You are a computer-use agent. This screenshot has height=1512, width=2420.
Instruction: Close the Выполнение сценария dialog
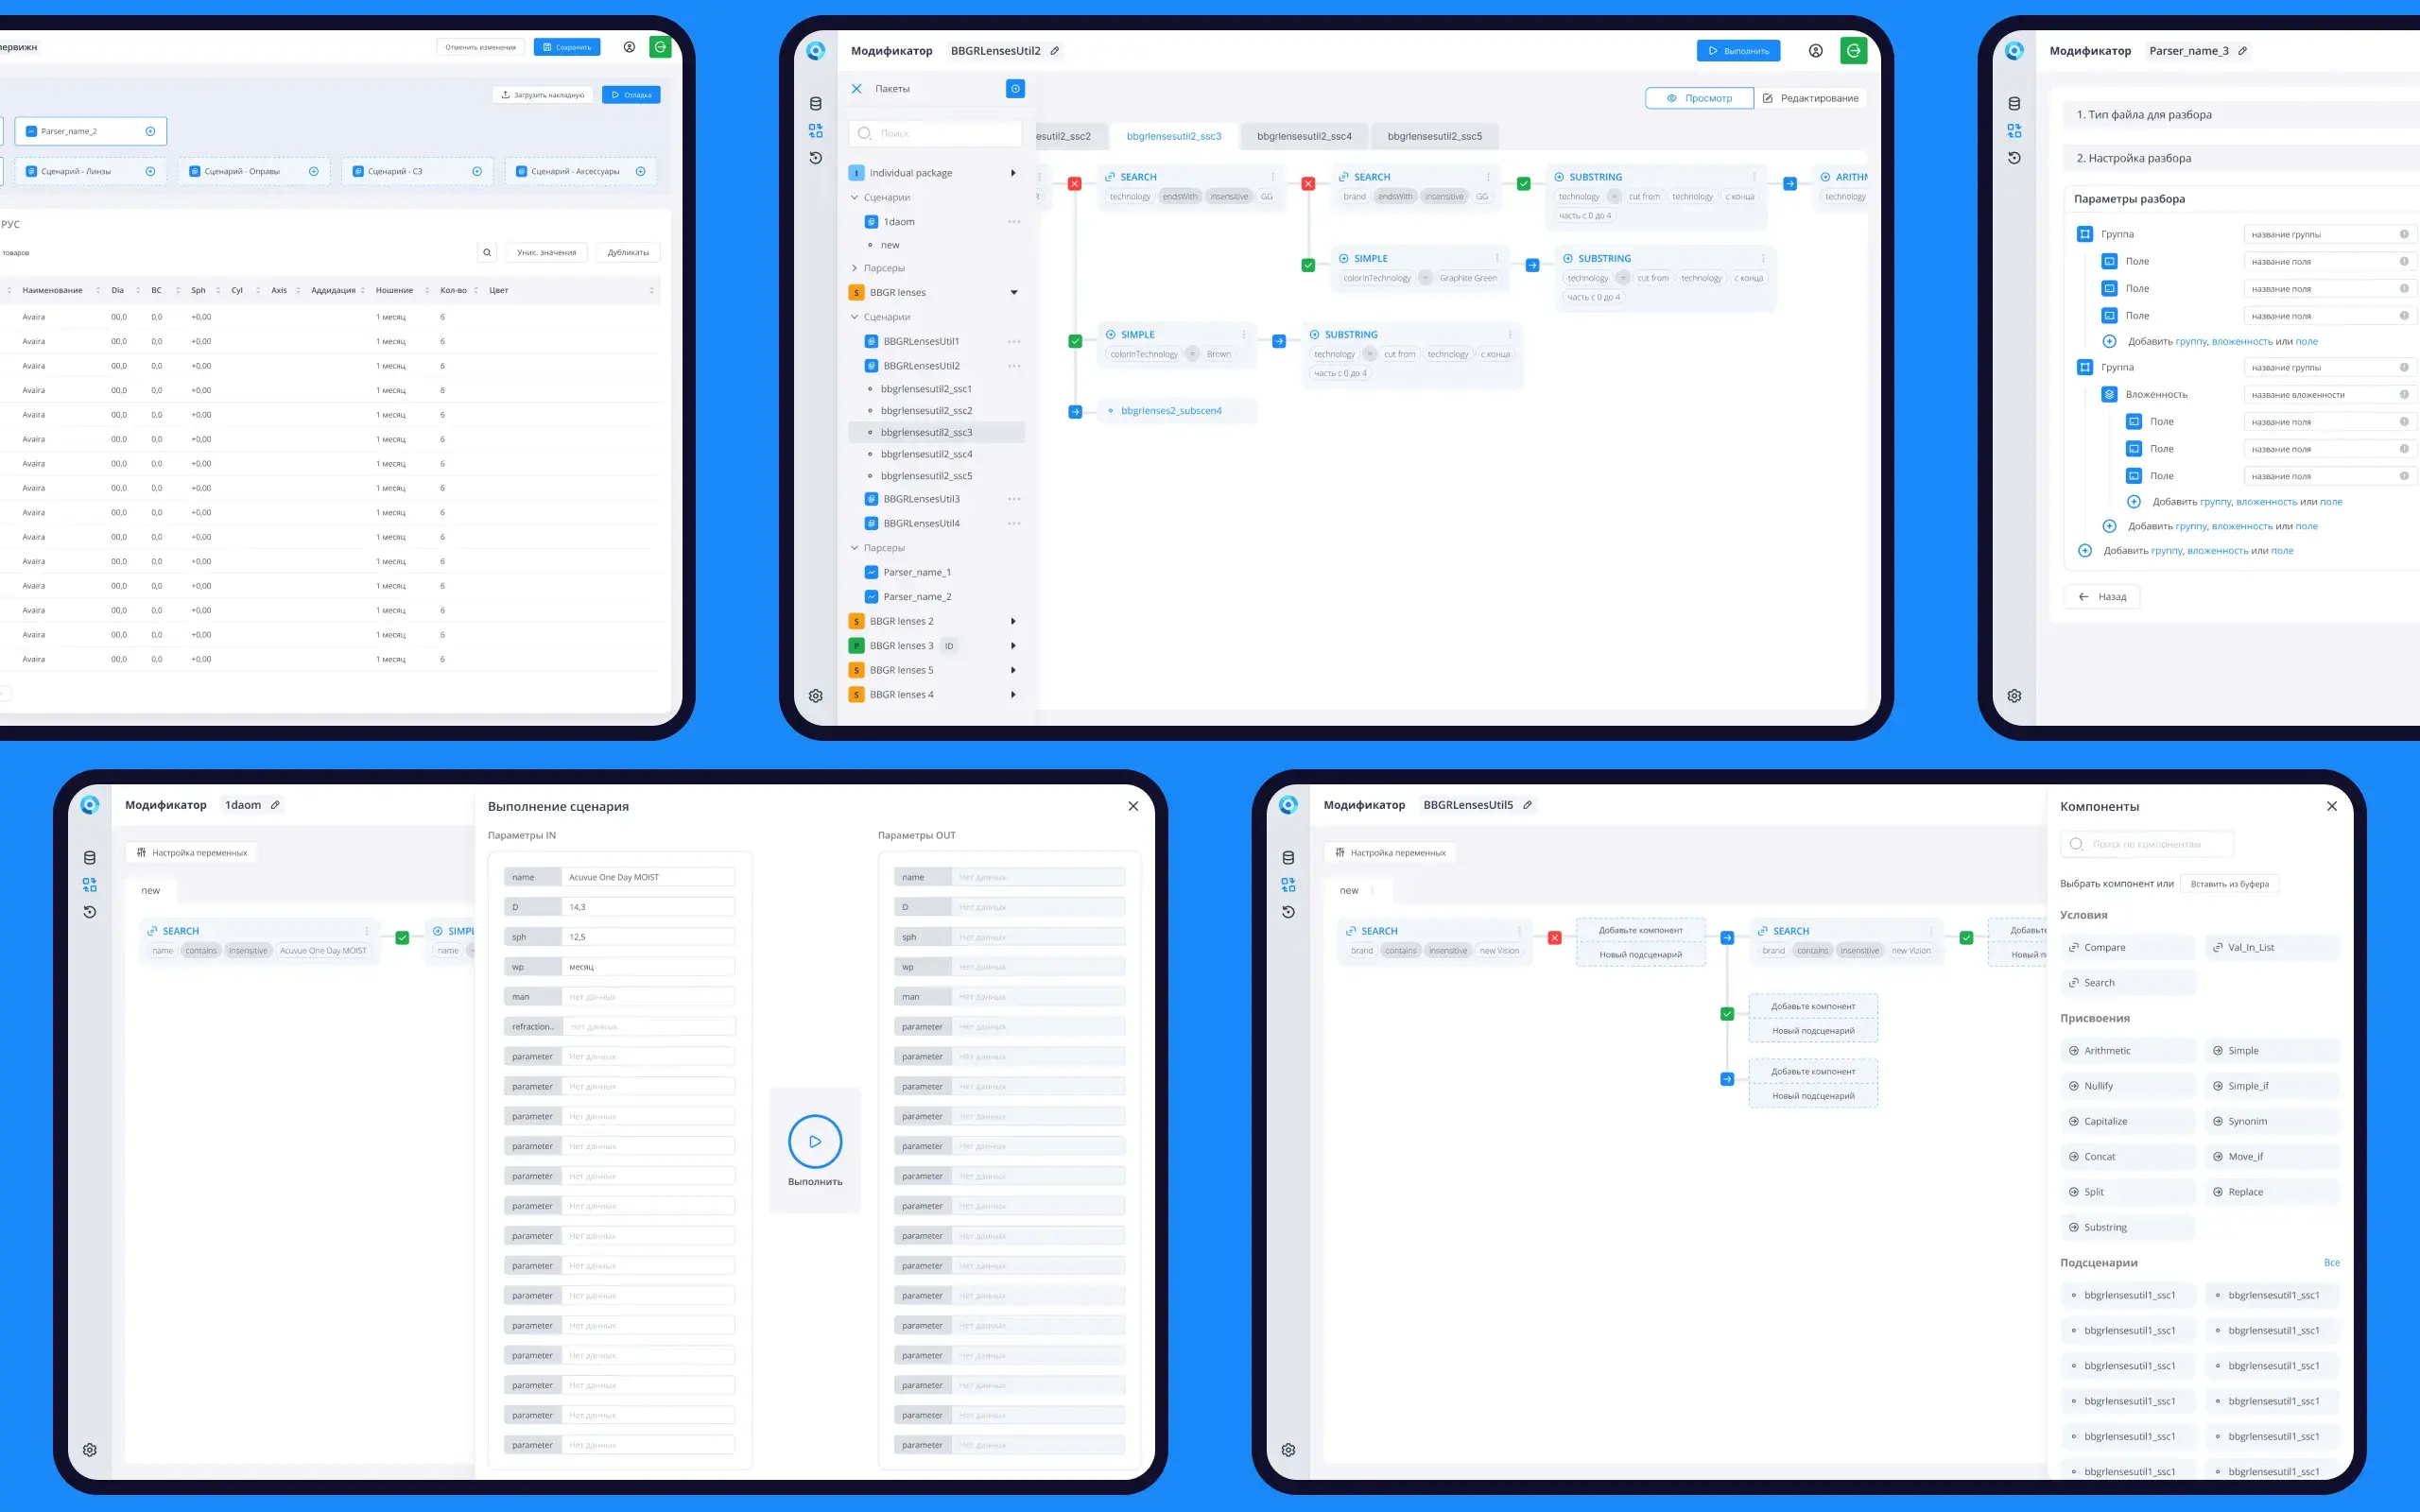[1133, 806]
